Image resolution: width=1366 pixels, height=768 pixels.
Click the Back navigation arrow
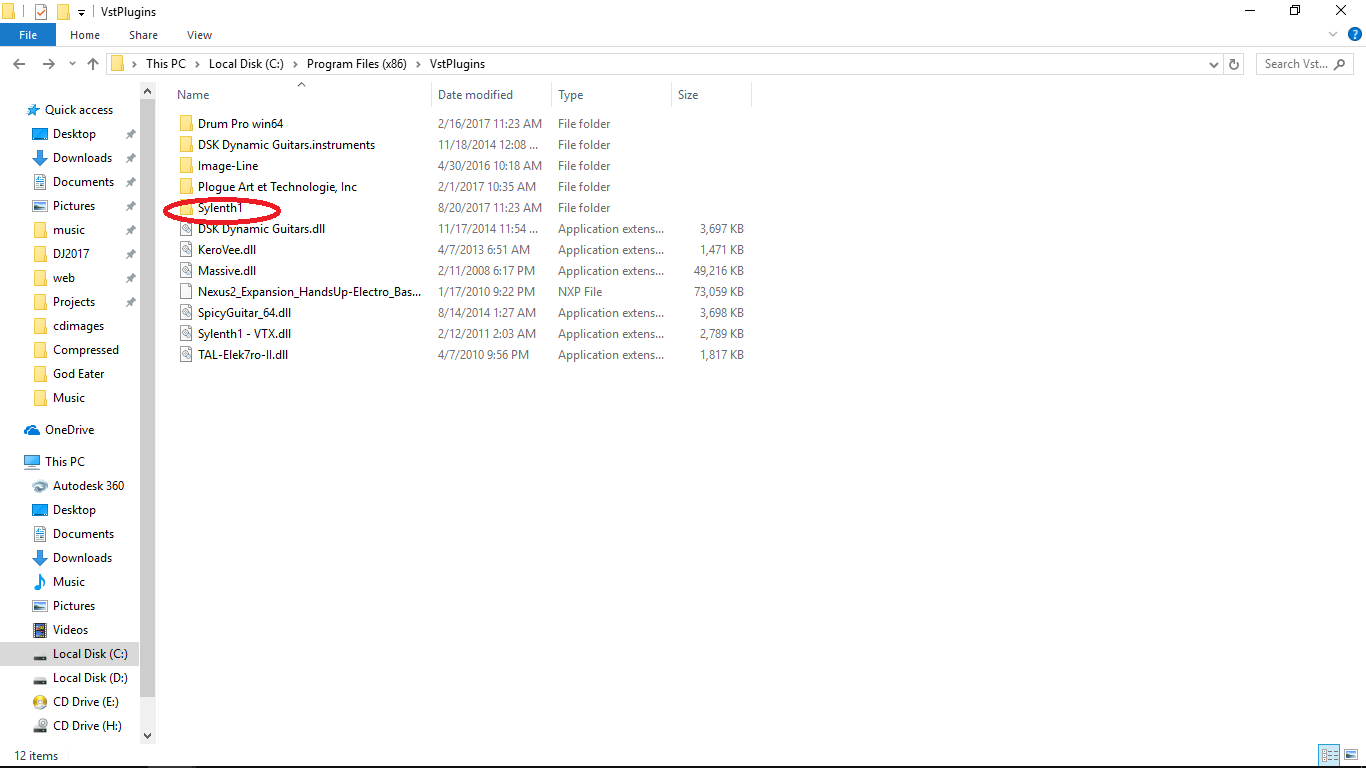coord(18,64)
